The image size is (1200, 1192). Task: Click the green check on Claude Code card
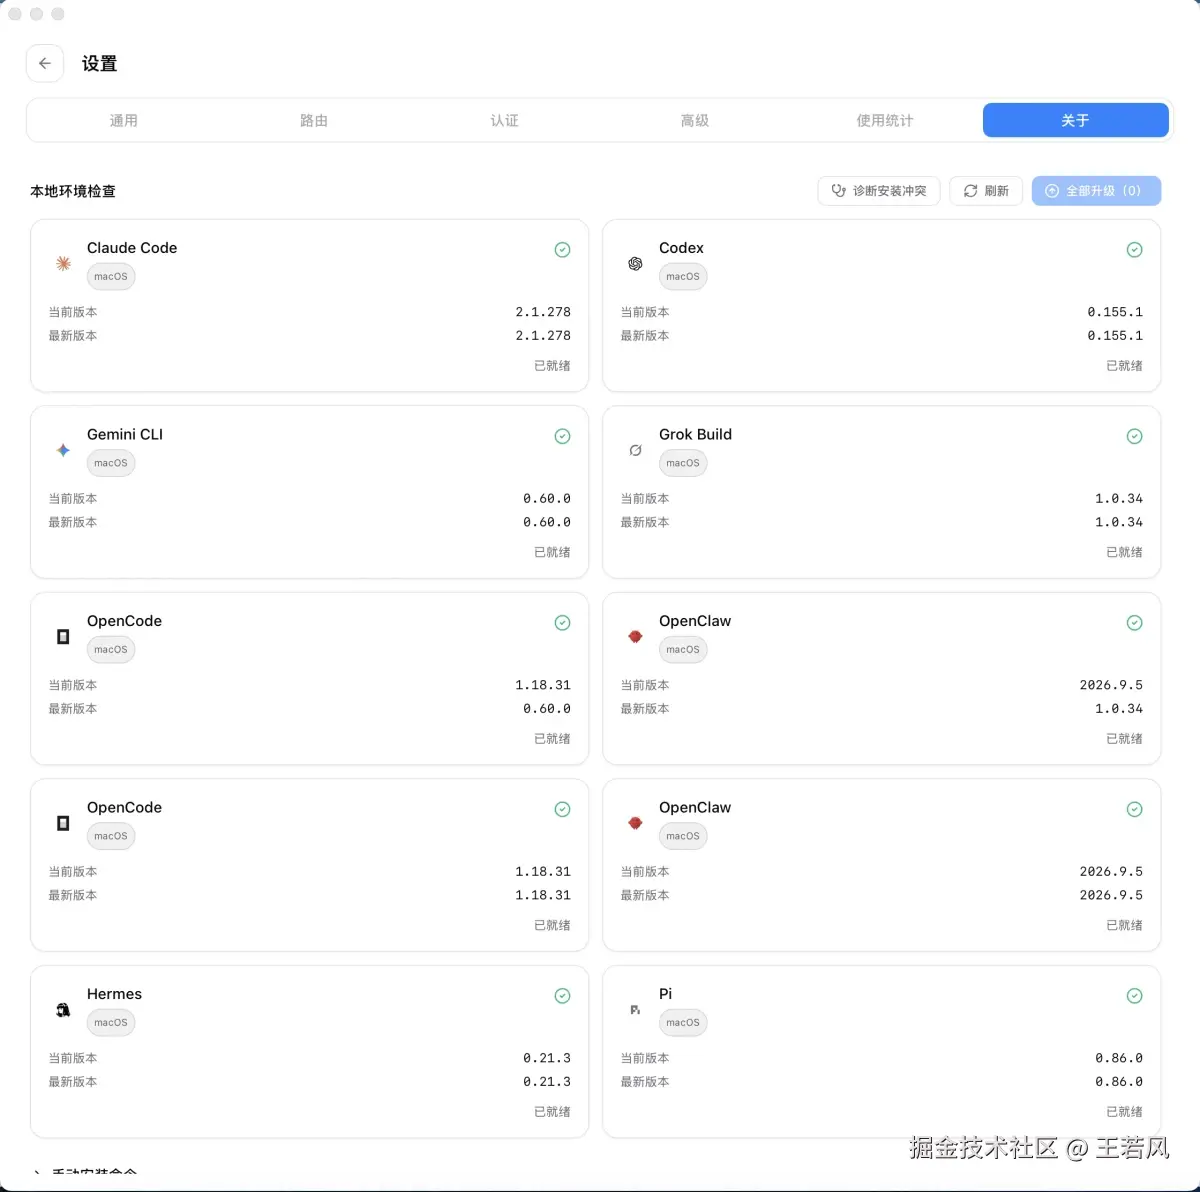563,250
